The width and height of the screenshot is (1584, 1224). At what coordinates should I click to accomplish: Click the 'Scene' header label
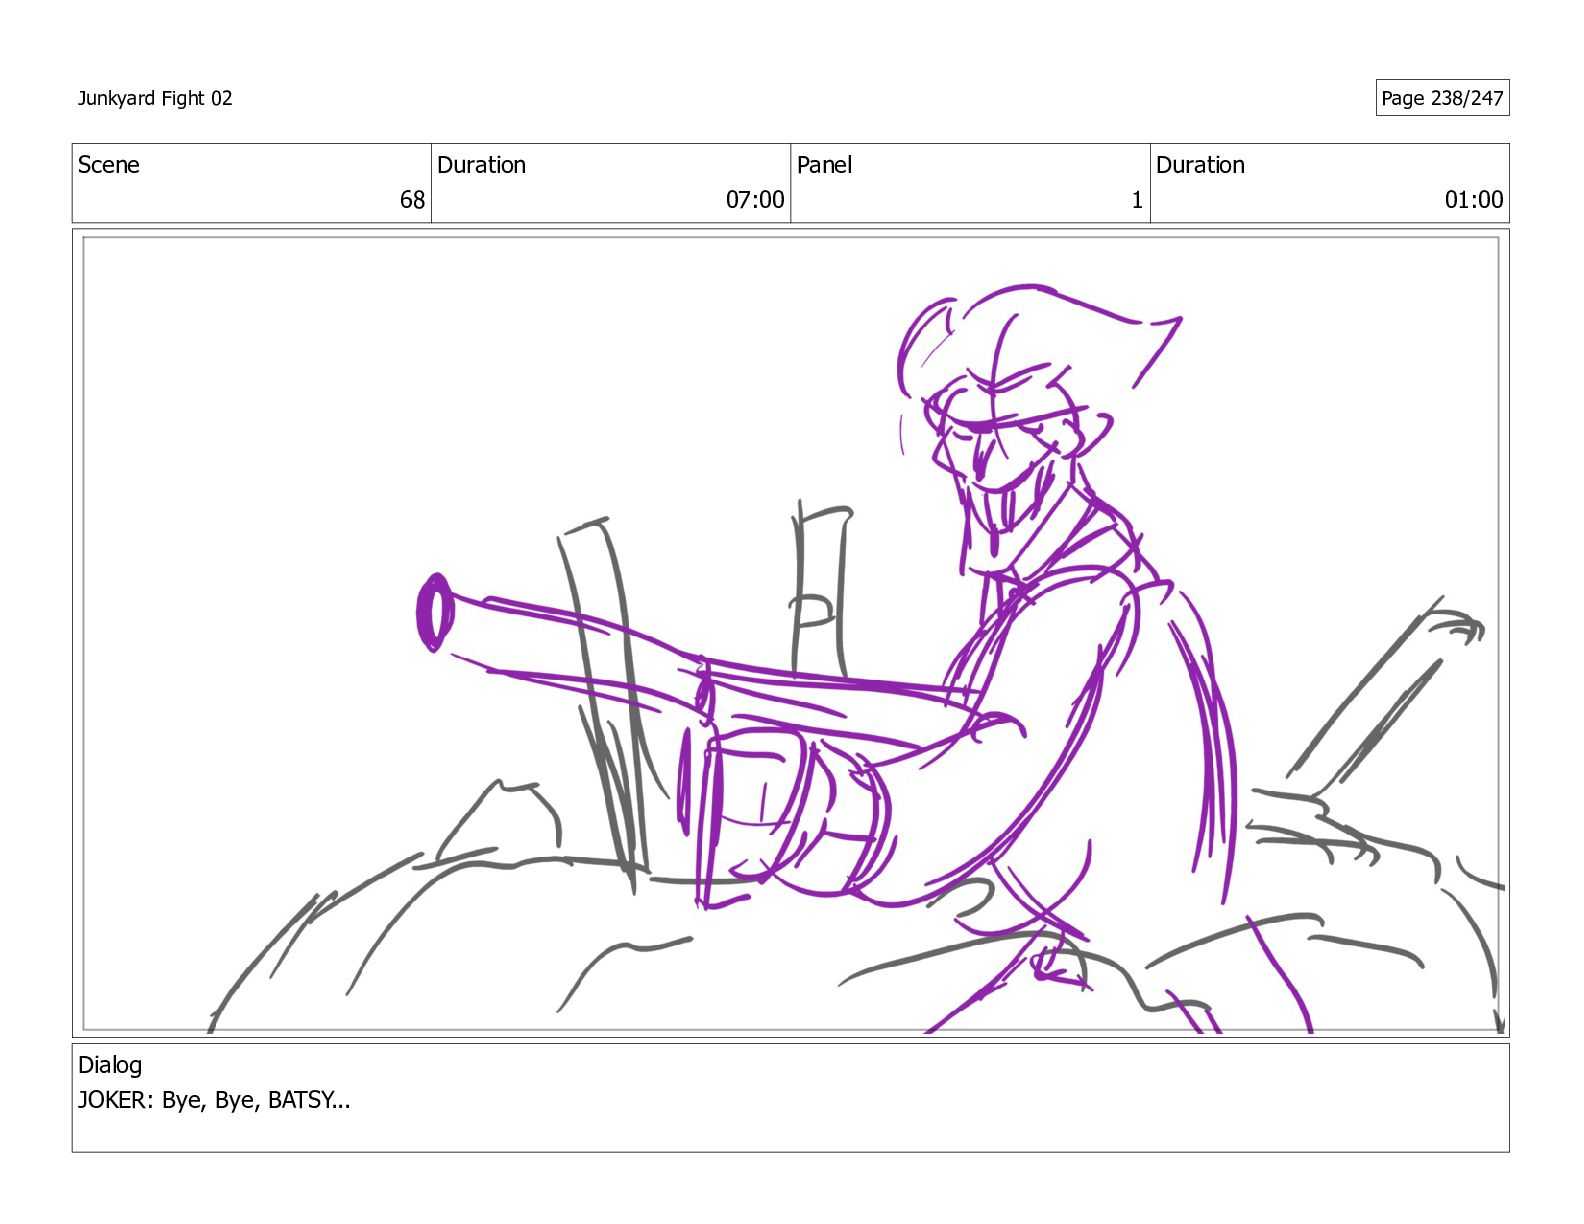(x=109, y=165)
